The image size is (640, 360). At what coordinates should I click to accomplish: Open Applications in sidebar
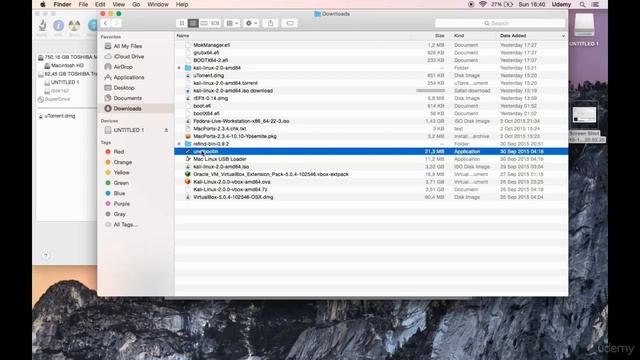[129, 77]
